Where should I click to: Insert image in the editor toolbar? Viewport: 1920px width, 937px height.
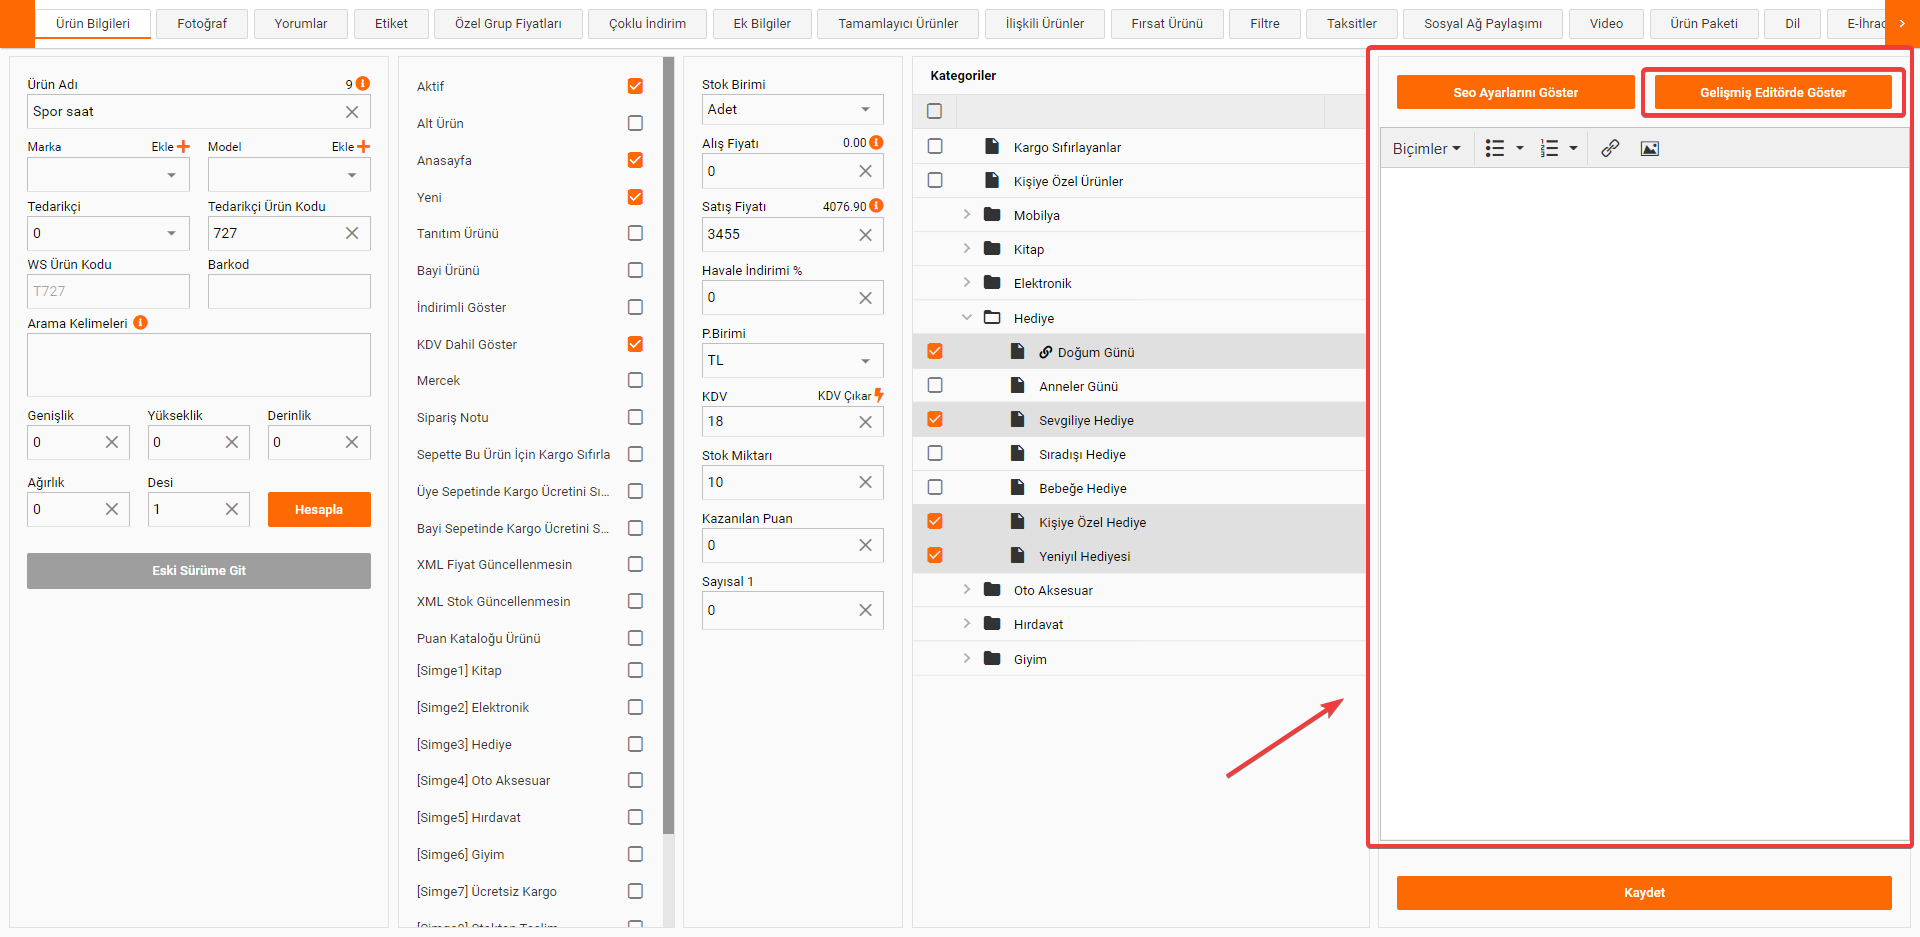pyautogui.click(x=1650, y=148)
